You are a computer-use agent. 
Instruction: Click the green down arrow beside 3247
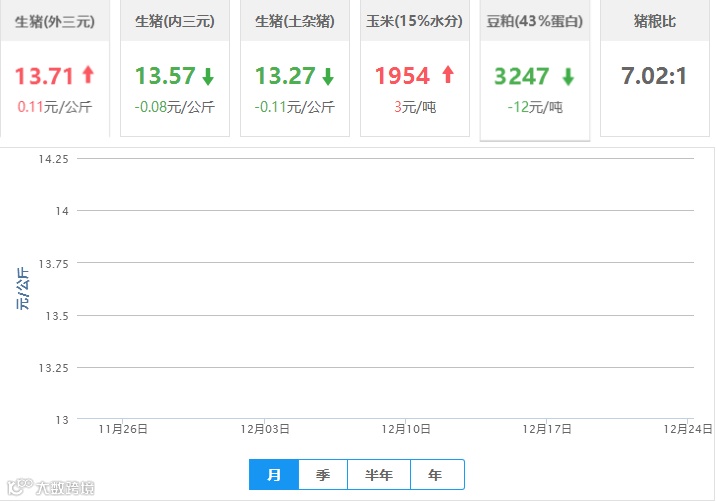pos(568,76)
